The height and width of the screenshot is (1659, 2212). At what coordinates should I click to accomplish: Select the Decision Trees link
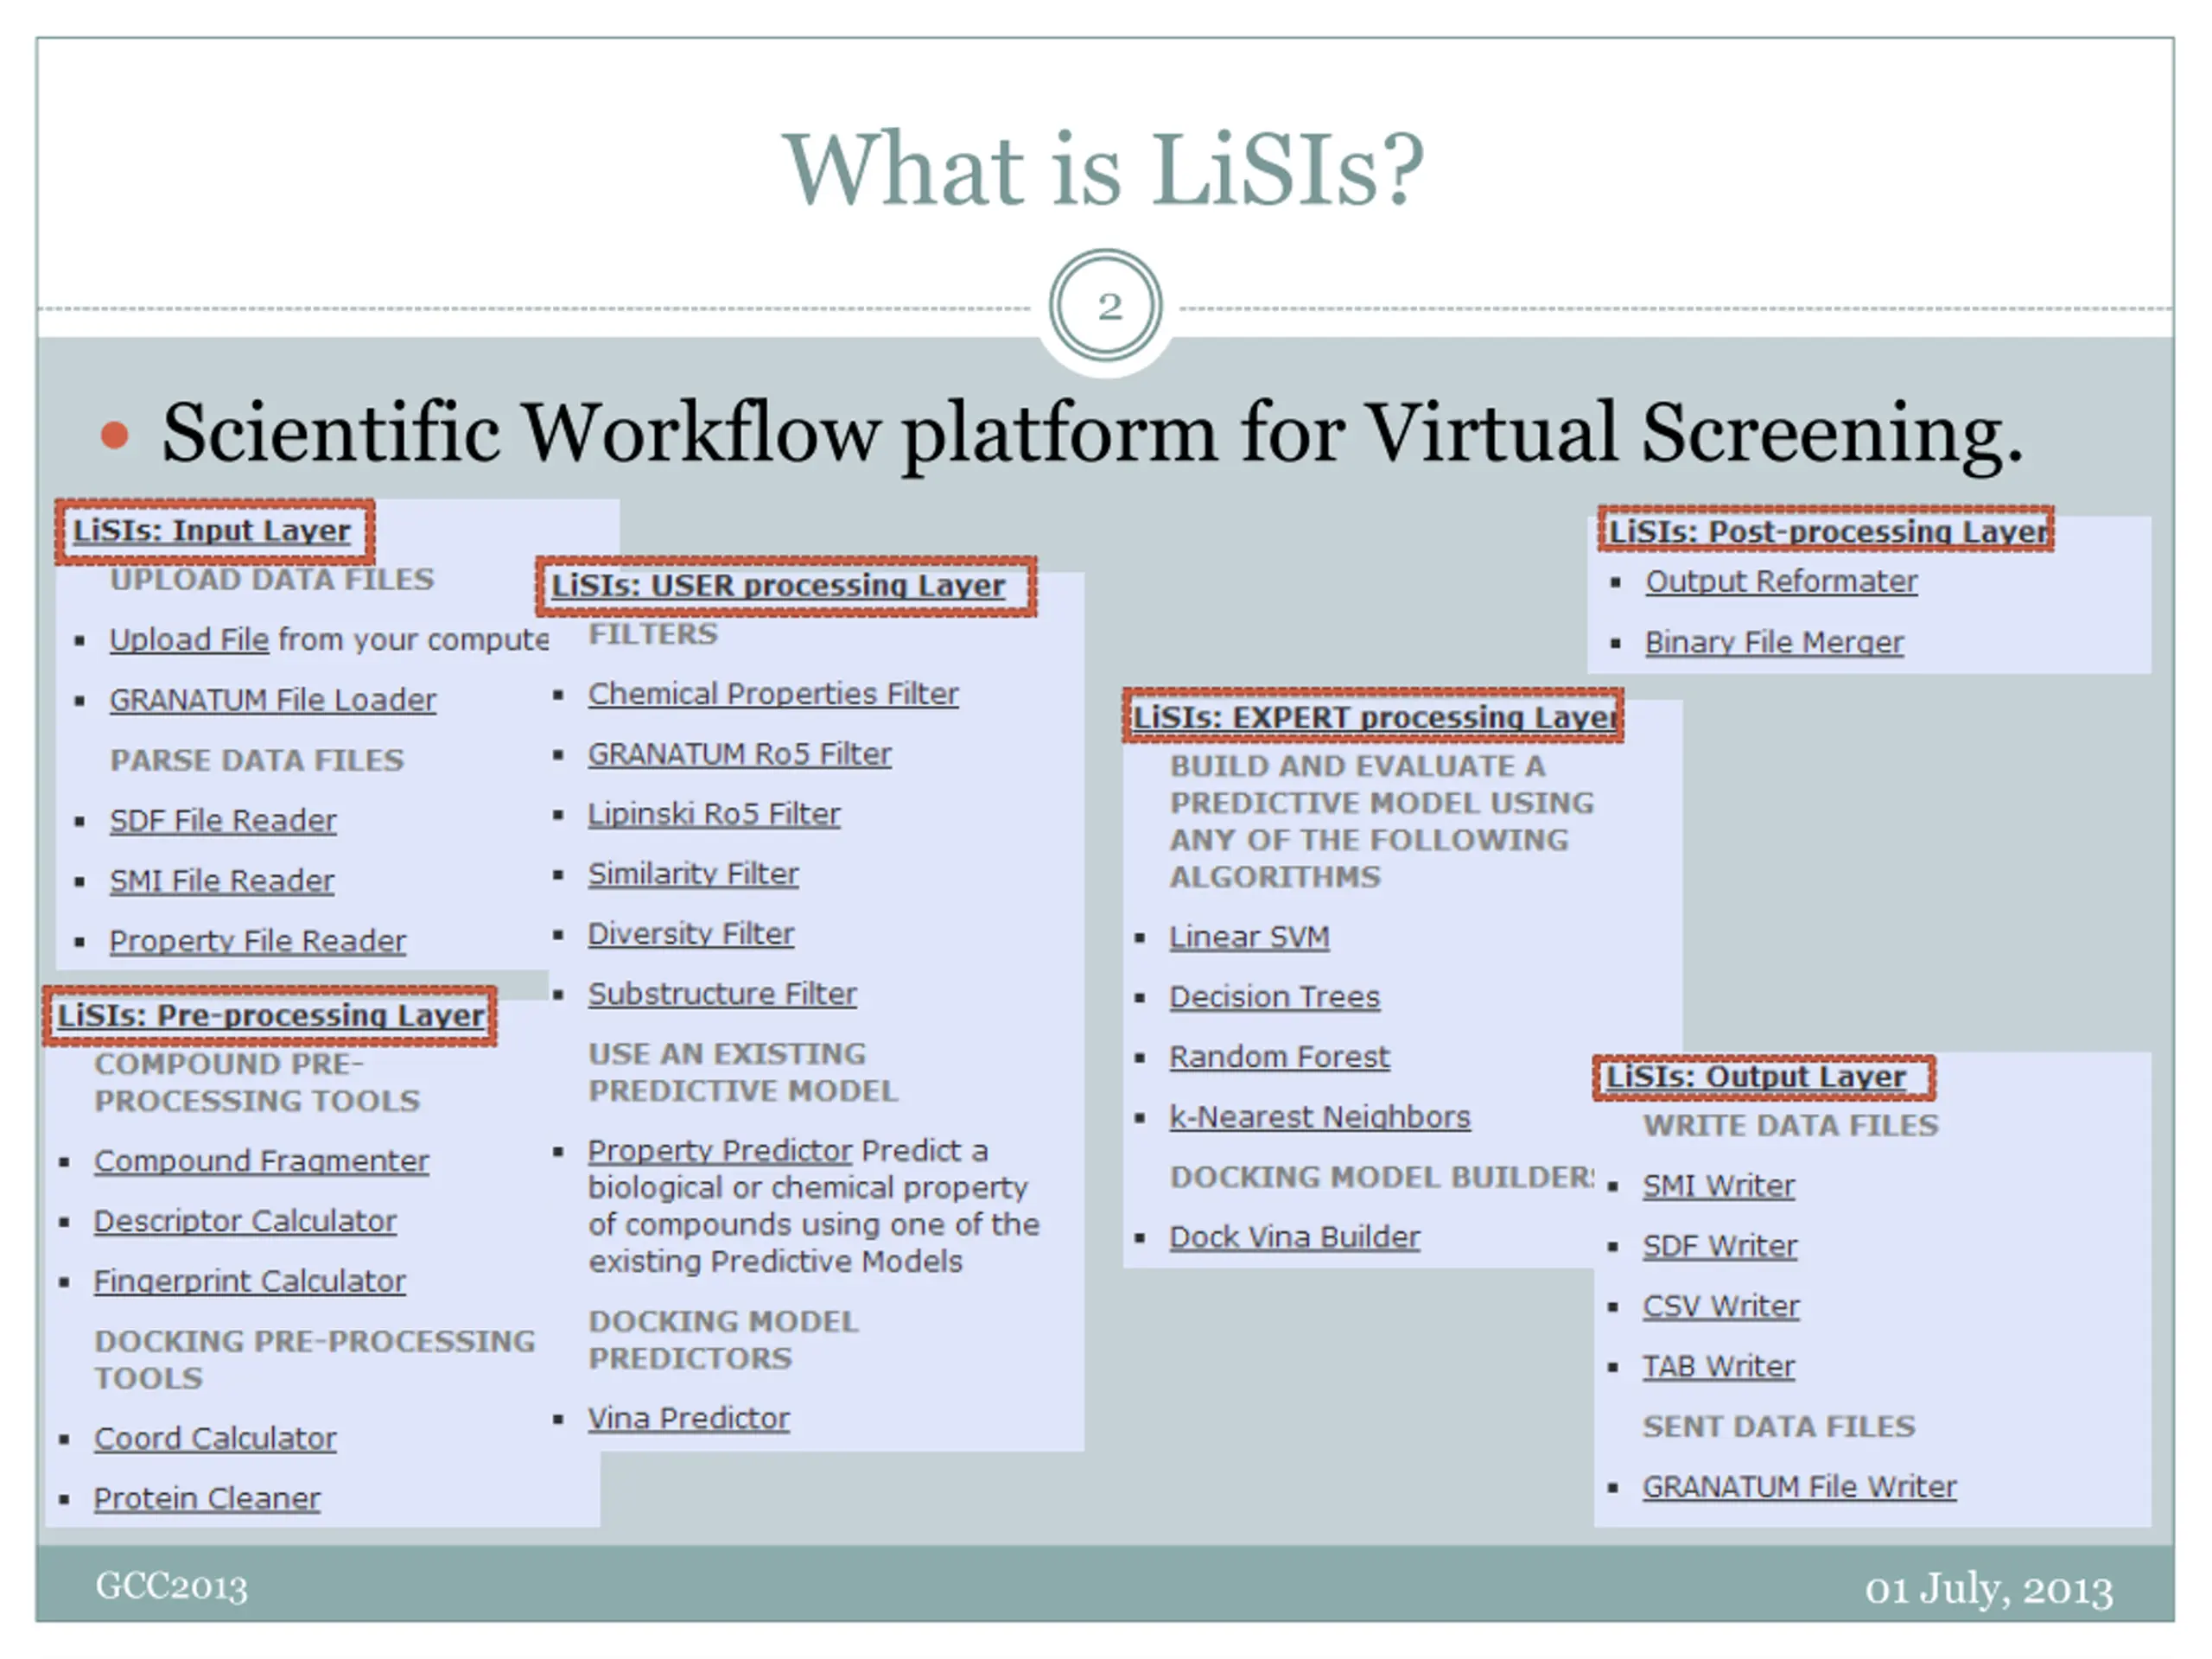coord(1275,997)
